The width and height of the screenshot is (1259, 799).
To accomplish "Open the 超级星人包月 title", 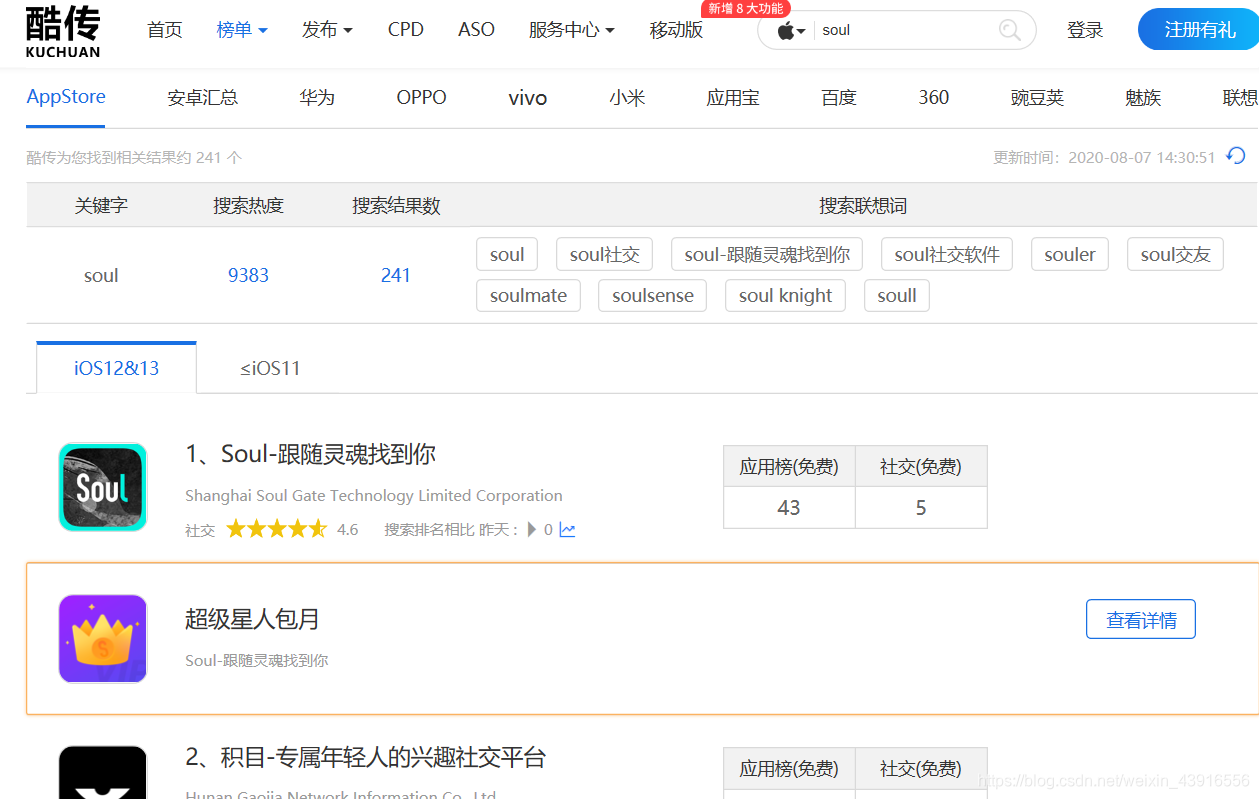I will pyautogui.click(x=252, y=619).
